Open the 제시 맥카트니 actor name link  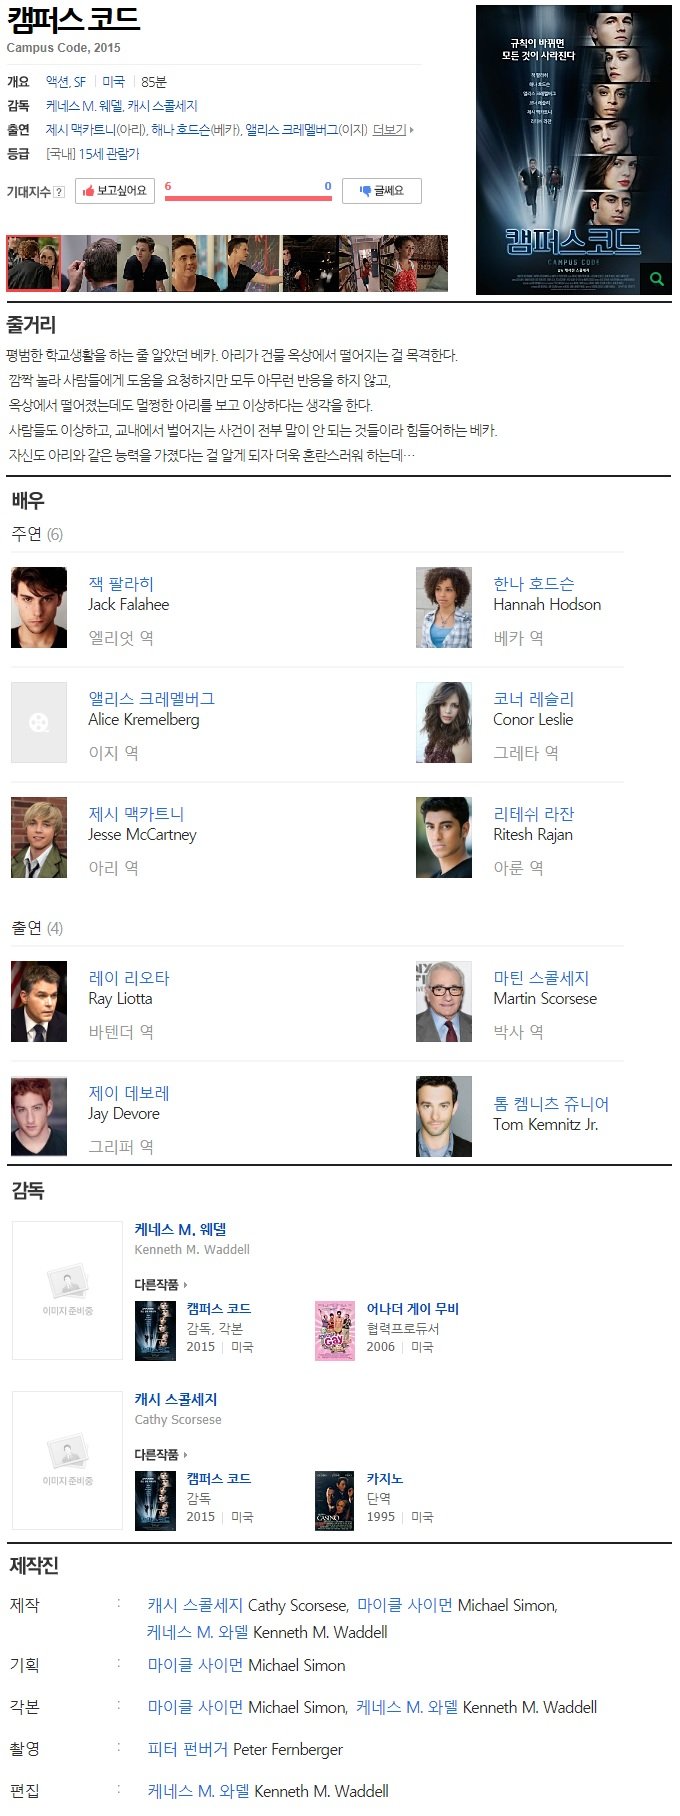tap(136, 814)
